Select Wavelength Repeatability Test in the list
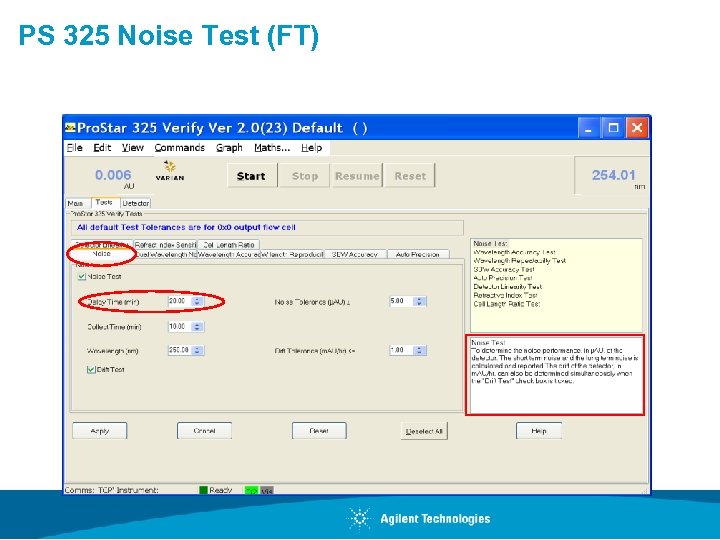This screenshot has width=720, height=540. [x=519, y=261]
